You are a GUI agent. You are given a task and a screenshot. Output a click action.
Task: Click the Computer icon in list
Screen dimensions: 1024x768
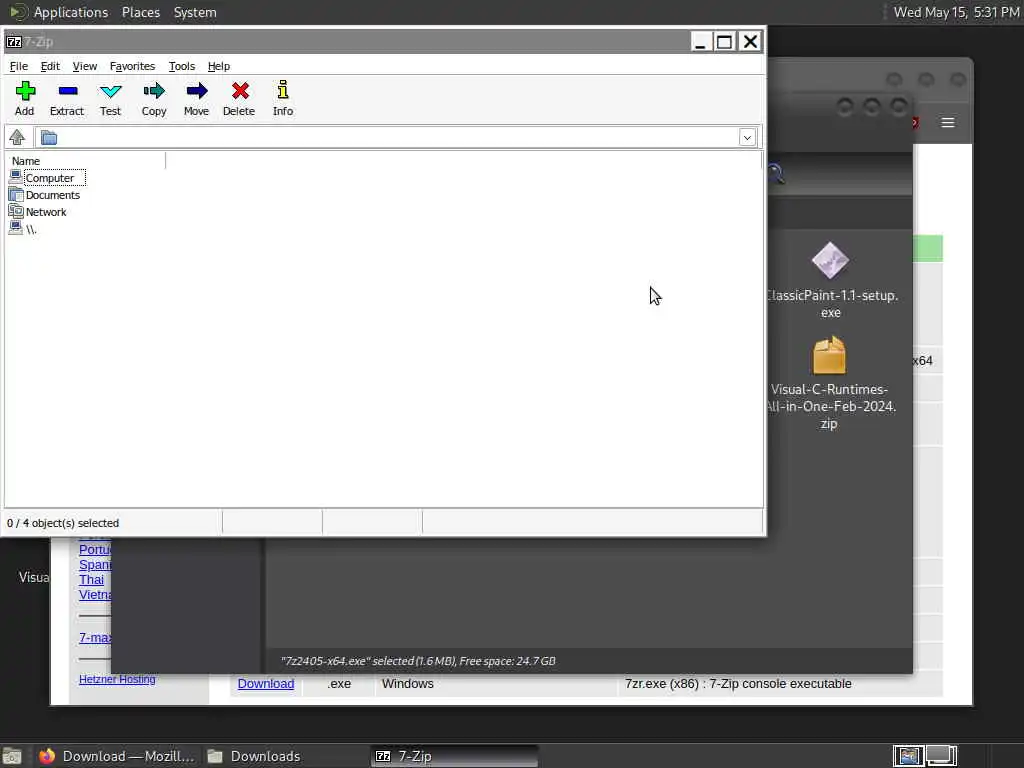click(16, 177)
